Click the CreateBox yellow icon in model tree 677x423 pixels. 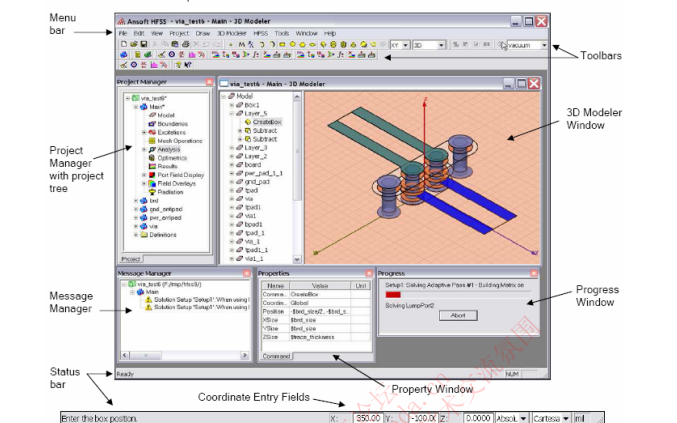point(248,122)
